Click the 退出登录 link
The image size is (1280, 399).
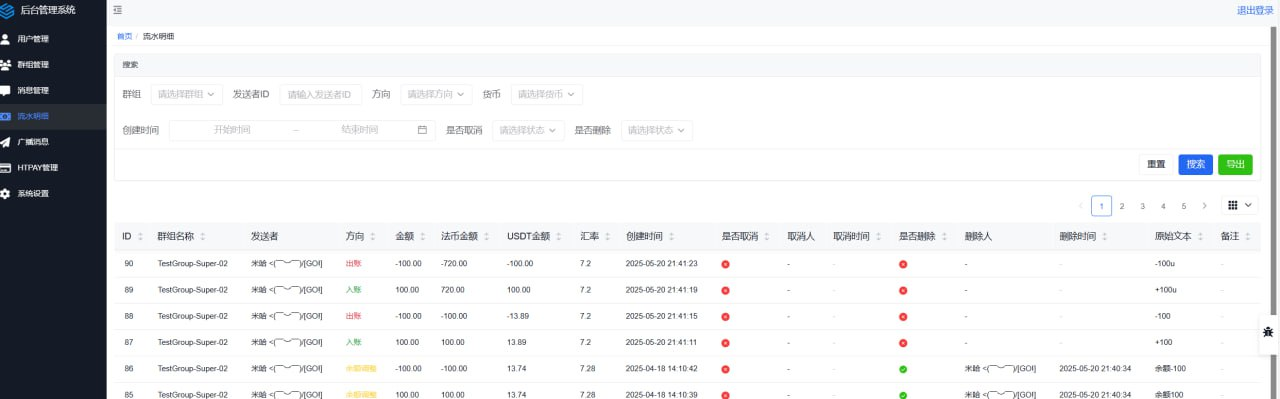(x=1255, y=10)
